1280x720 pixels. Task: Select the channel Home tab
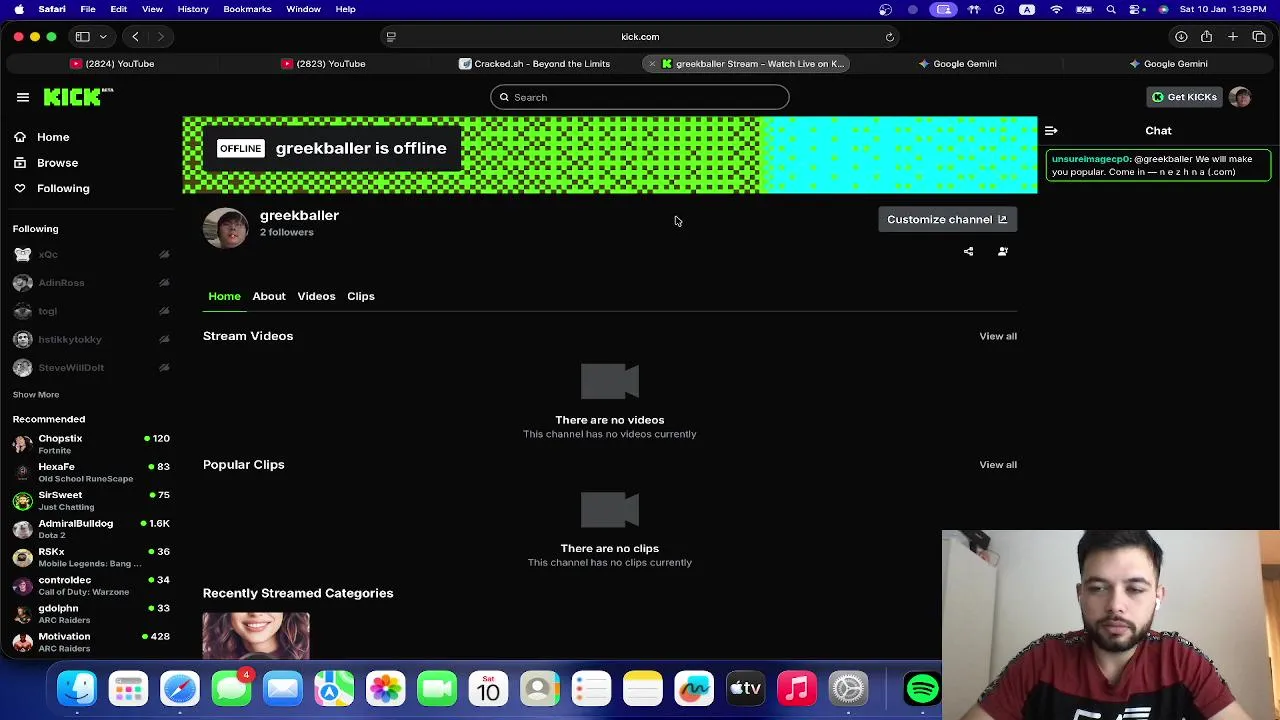tap(224, 296)
